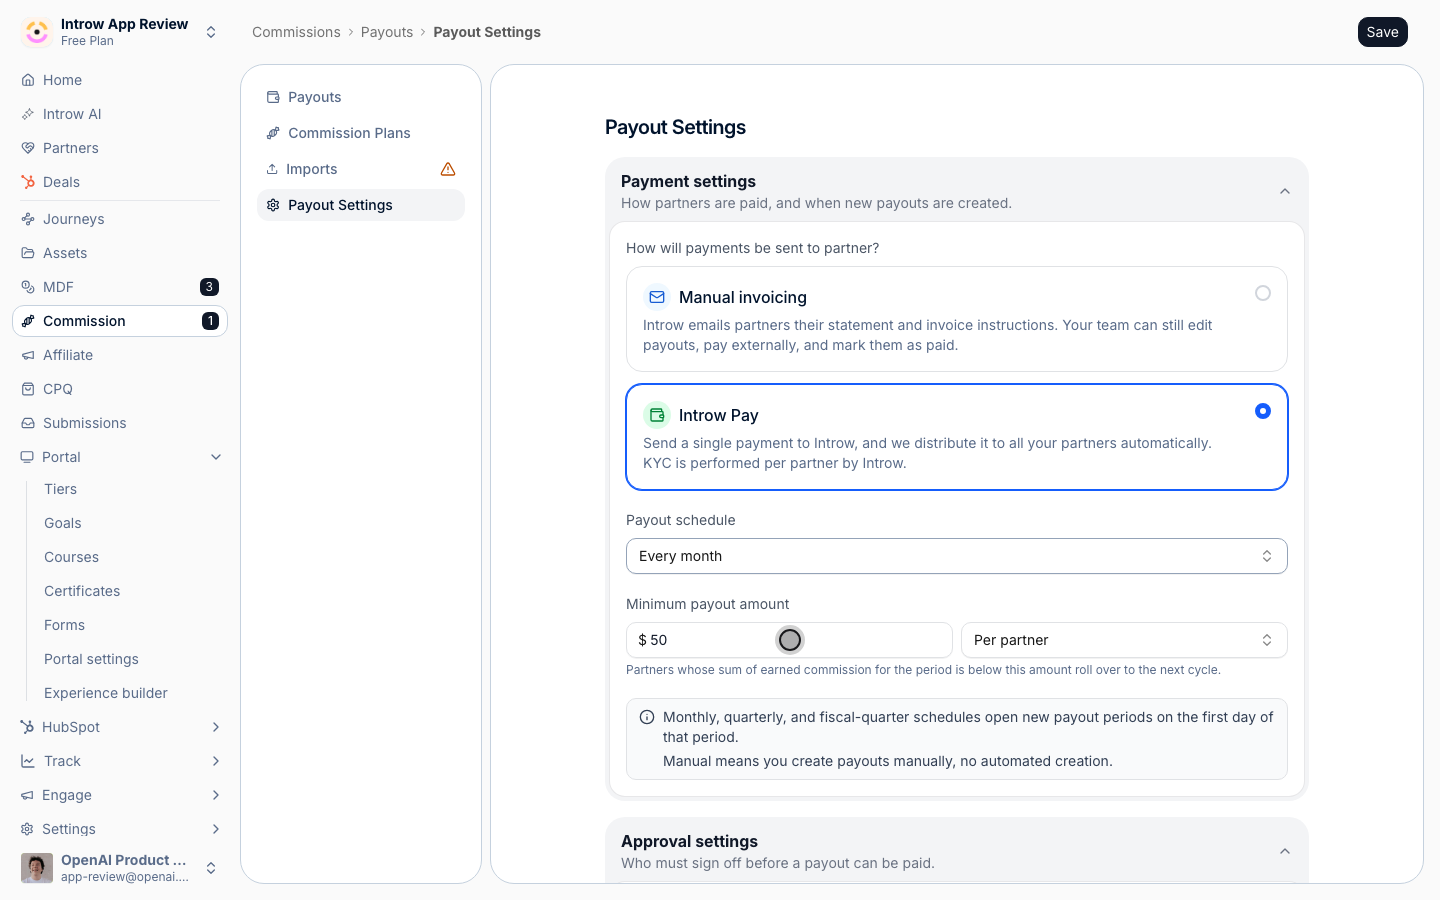Open the Imports subnav item
Screen dimensions: 1440x900
361,169
